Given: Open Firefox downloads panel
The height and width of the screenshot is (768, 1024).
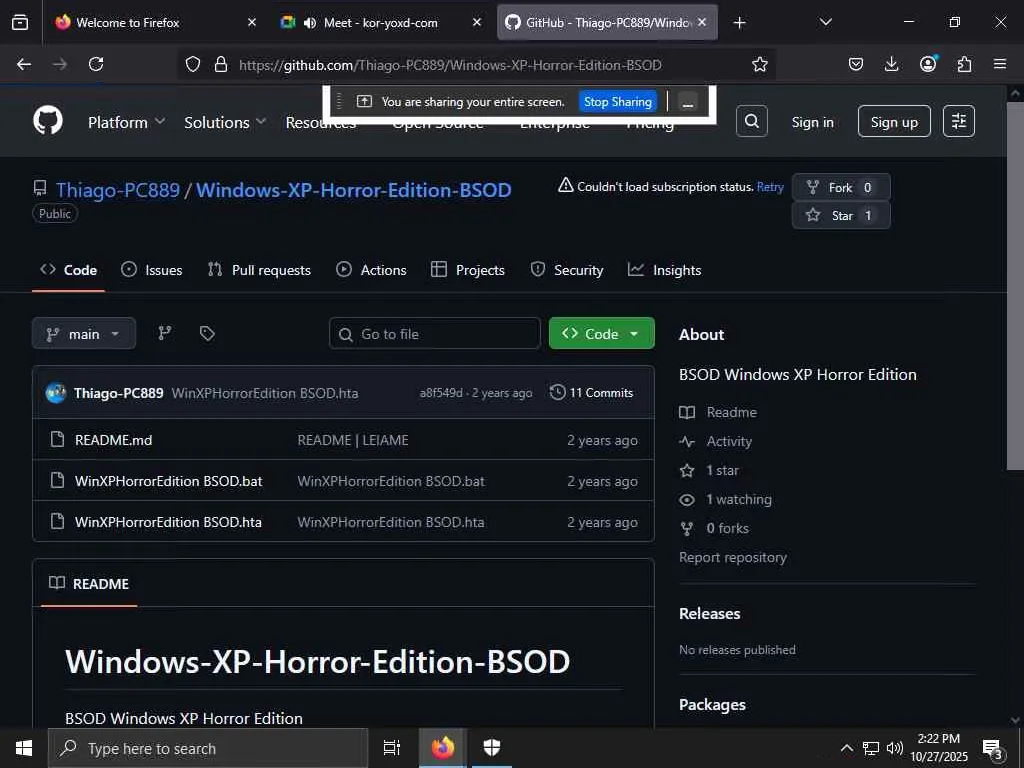Looking at the screenshot, I should [891, 64].
